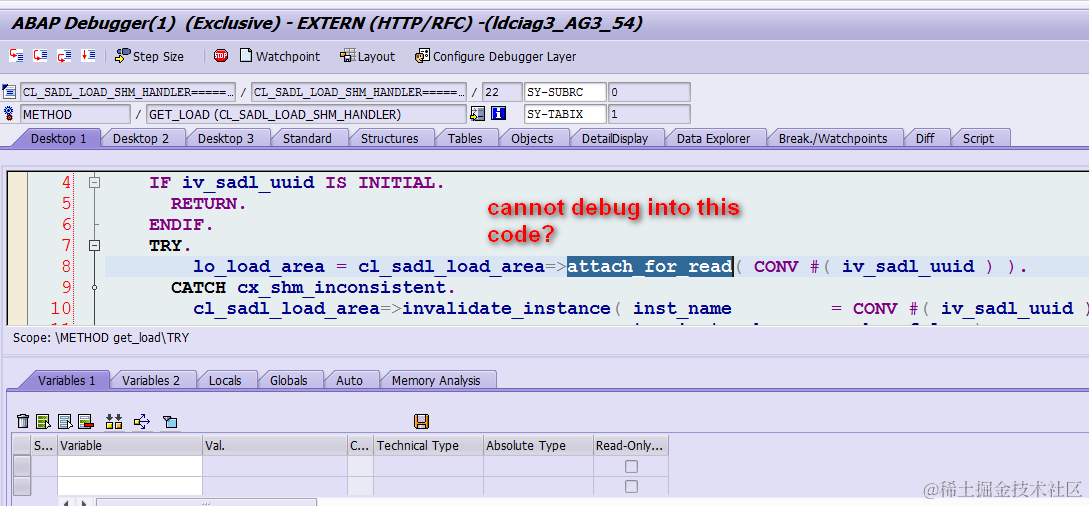Image resolution: width=1089 pixels, height=506 pixels.
Task: Select the Locals tab
Action: tap(225, 380)
